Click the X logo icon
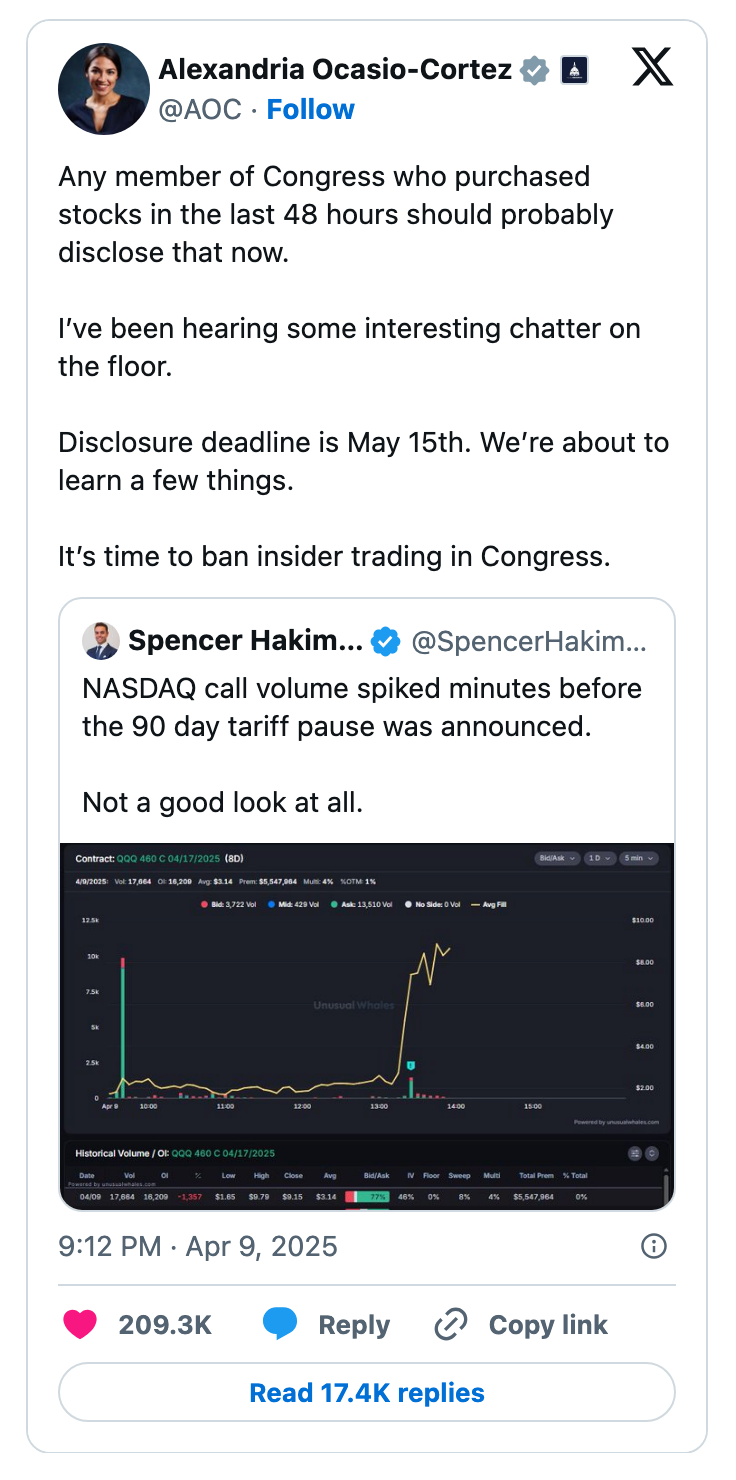Viewport: 736px width, 1480px height. click(652, 67)
